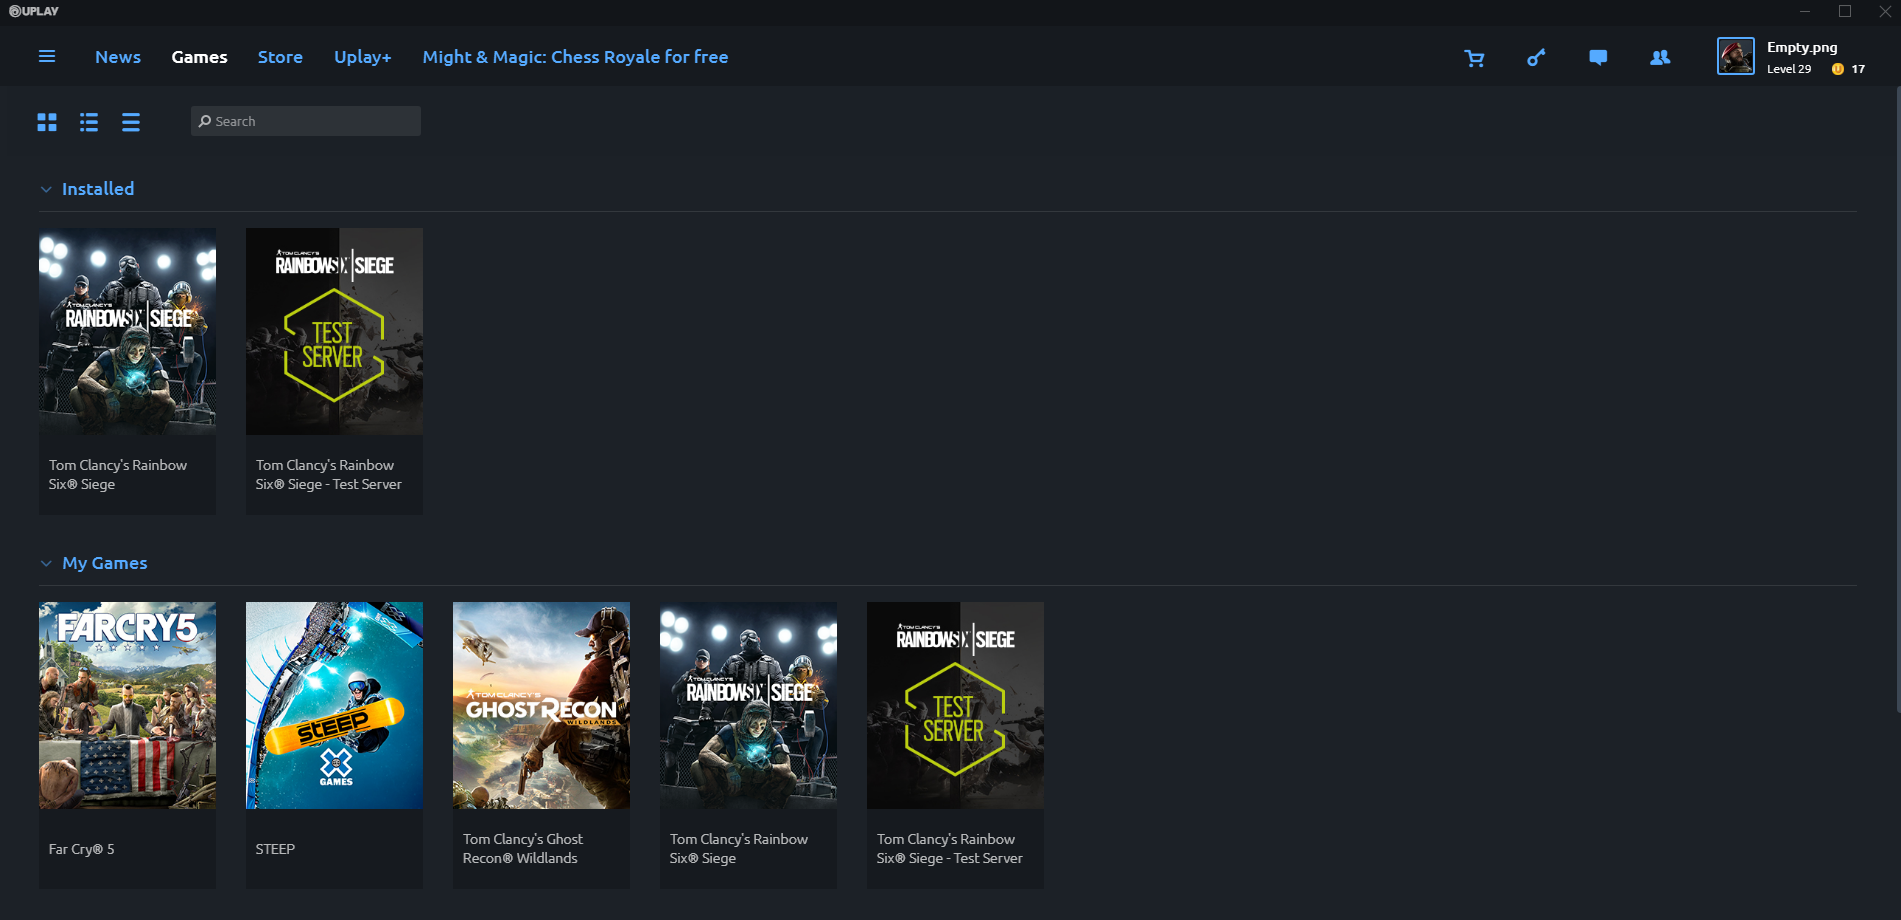
Task: Open installed Rainbow Six Siege Test Server cover
Action: coord(334,331)
